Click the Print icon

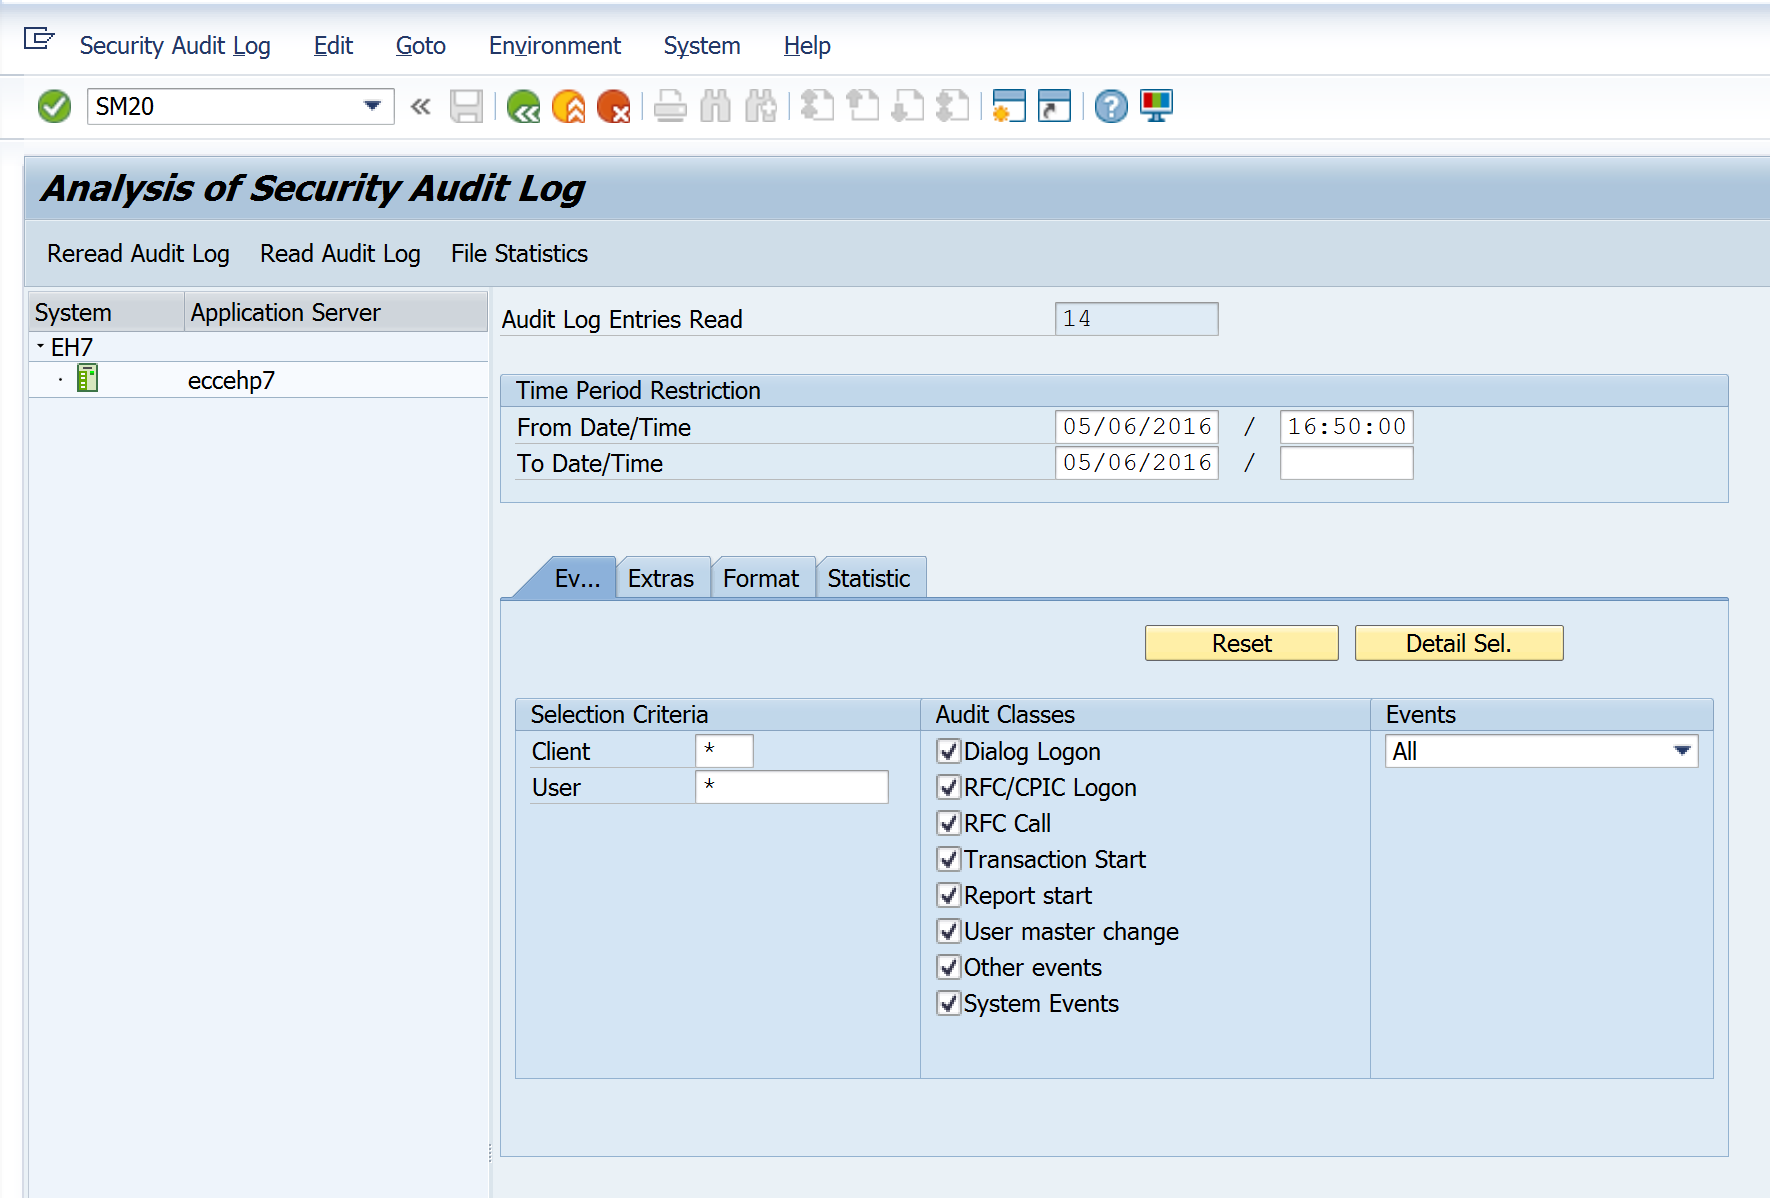tap(670, 106)
